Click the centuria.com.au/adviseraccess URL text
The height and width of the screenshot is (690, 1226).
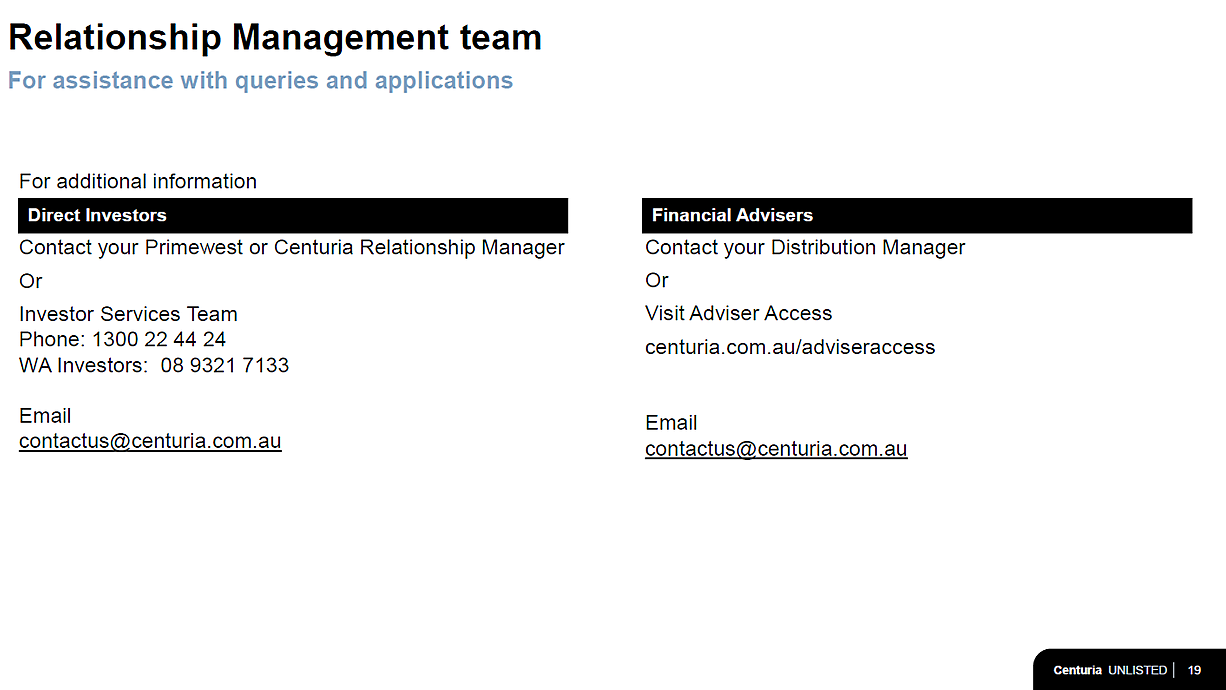[x=790, y=347]
